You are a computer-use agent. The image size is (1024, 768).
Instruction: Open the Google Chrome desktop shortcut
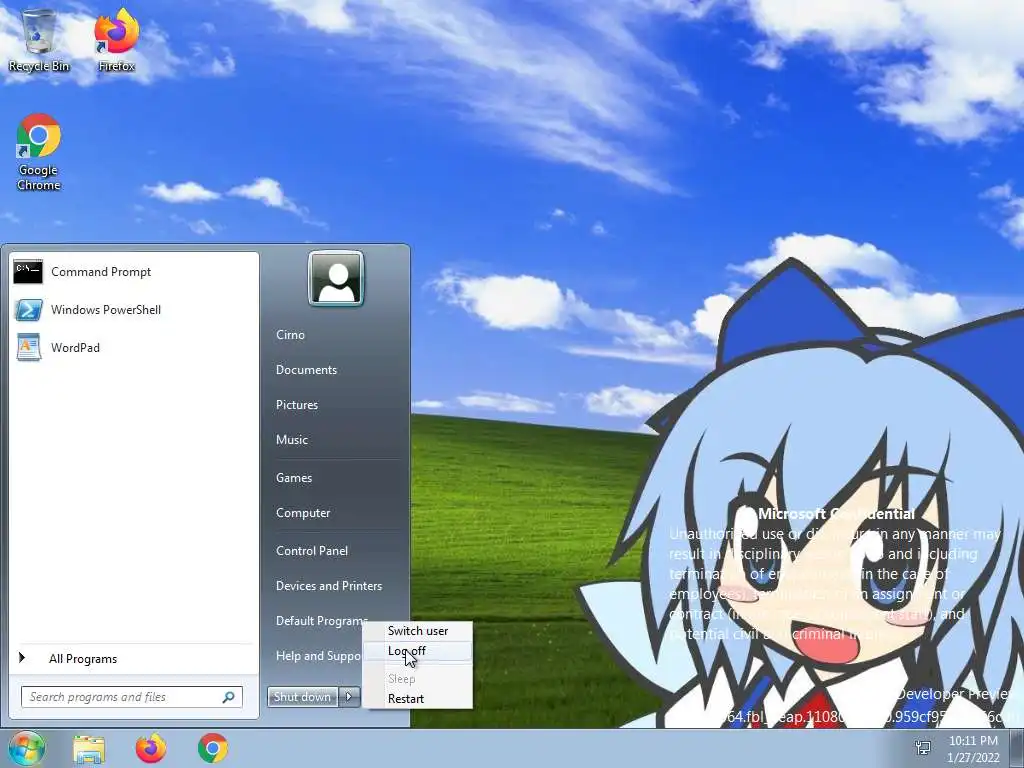[39, 152]
